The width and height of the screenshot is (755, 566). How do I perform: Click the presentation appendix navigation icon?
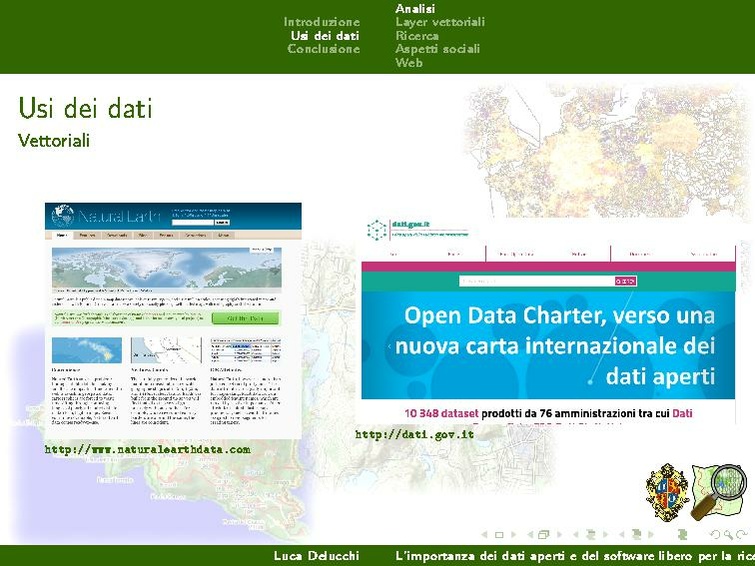click(682, 534)
